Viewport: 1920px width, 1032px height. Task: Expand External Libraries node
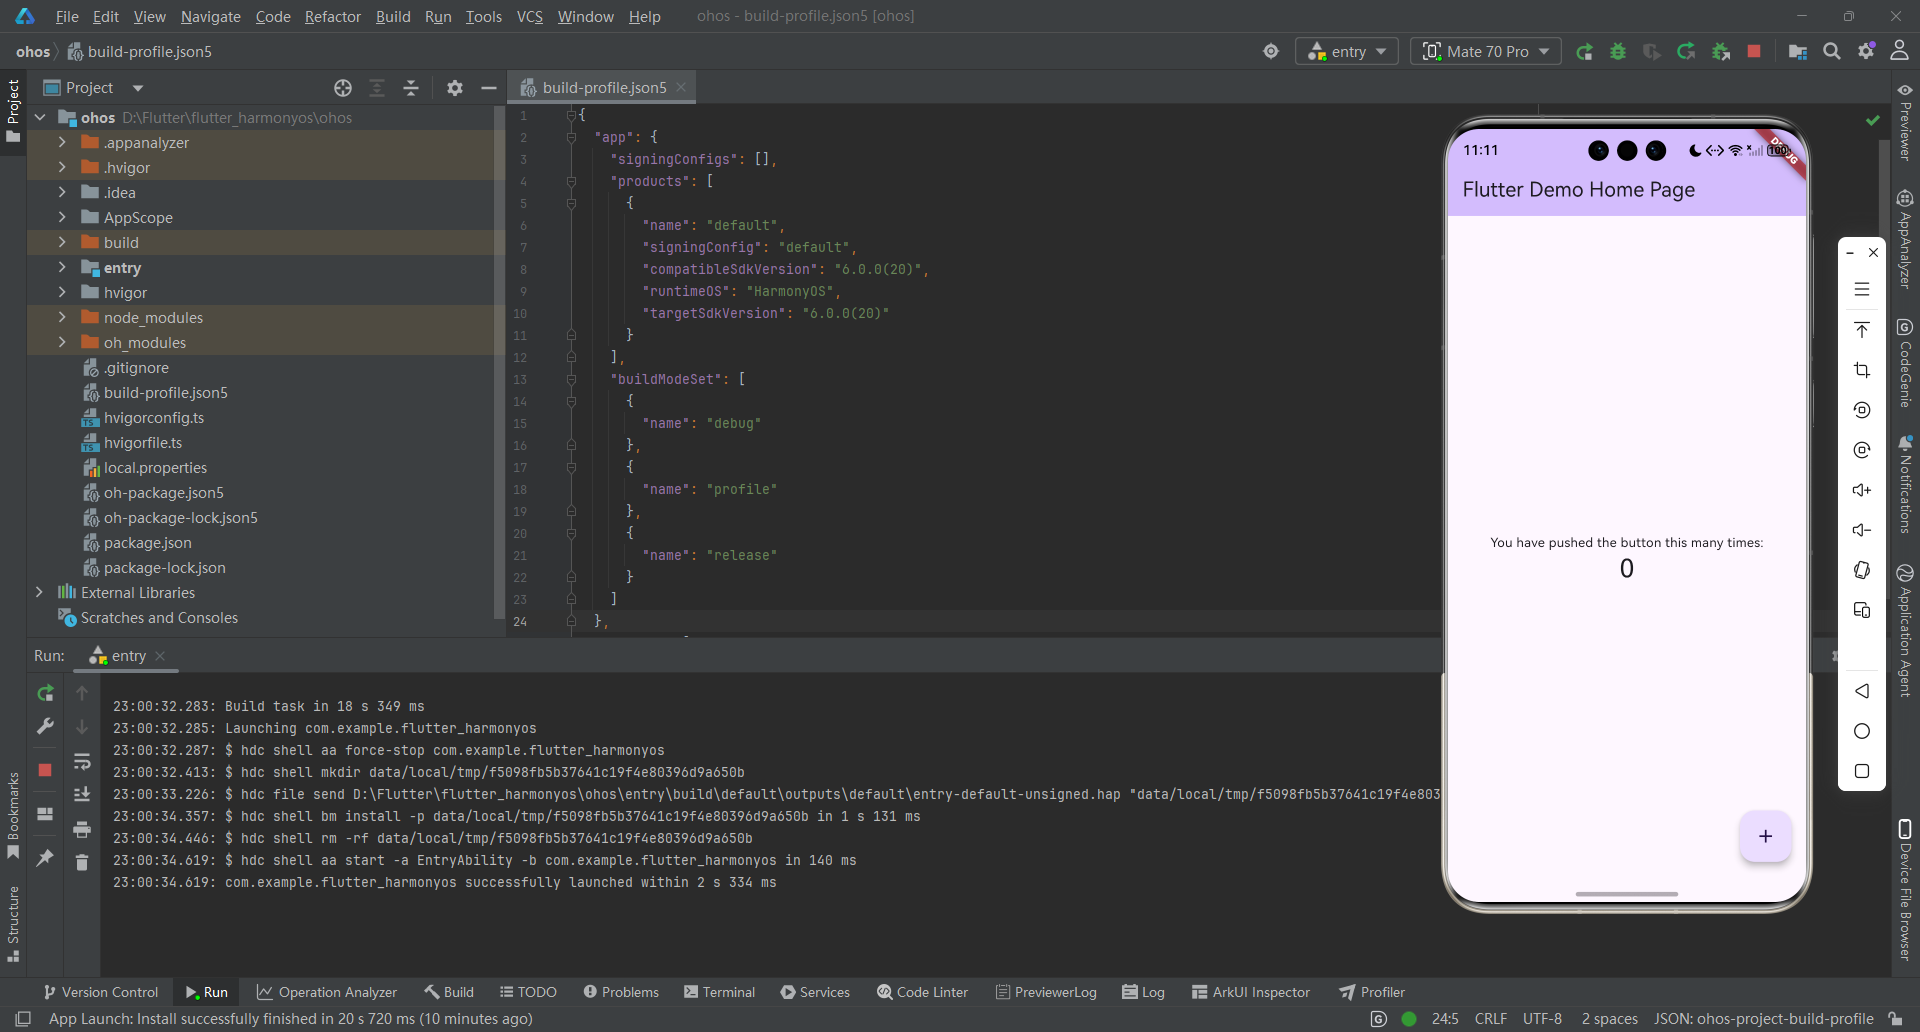39,592
